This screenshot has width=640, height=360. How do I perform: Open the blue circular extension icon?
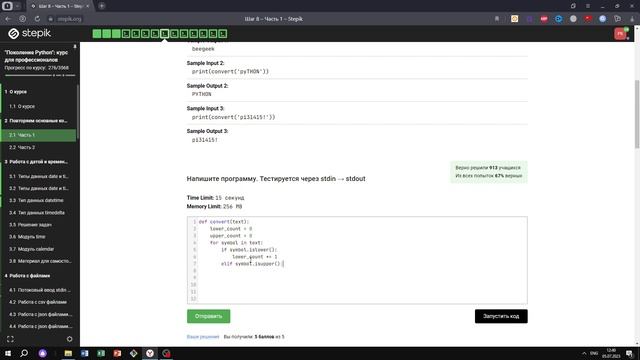pos(559,19)
